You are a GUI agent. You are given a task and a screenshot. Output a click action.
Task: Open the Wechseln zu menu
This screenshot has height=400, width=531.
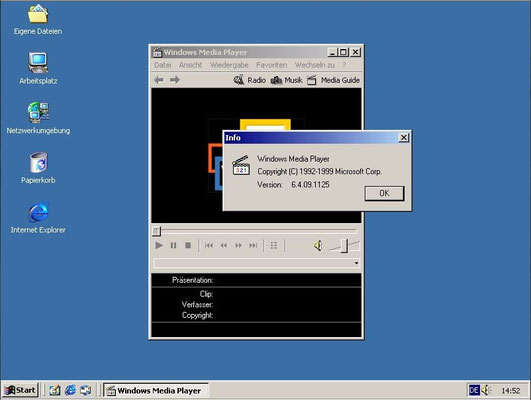tap(315, 65)
